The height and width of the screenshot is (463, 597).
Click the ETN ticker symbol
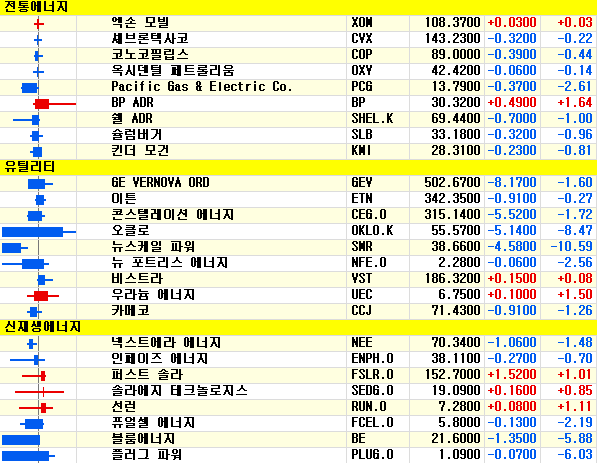[362, 199]
